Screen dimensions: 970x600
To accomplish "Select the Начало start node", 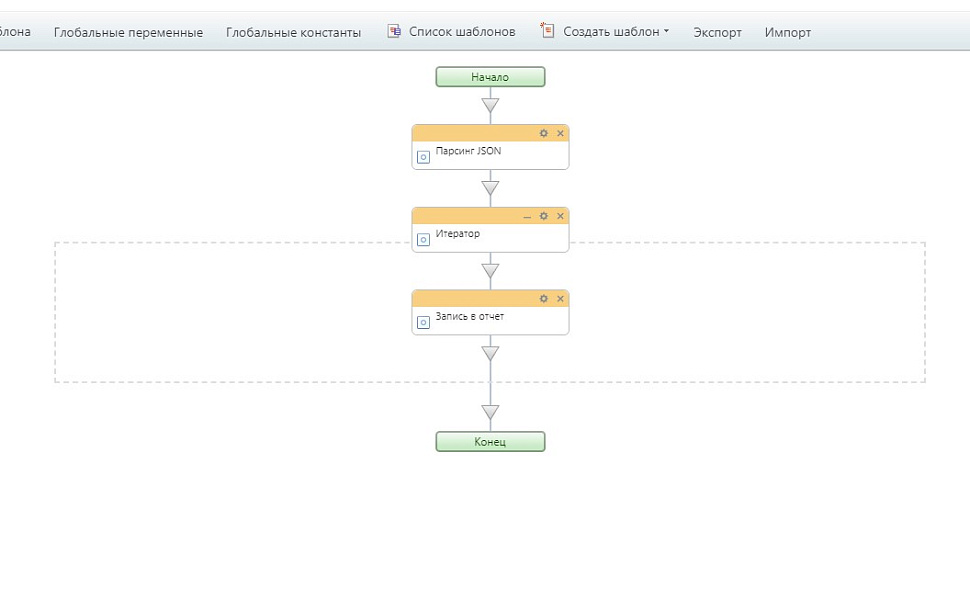I will 490,77.
